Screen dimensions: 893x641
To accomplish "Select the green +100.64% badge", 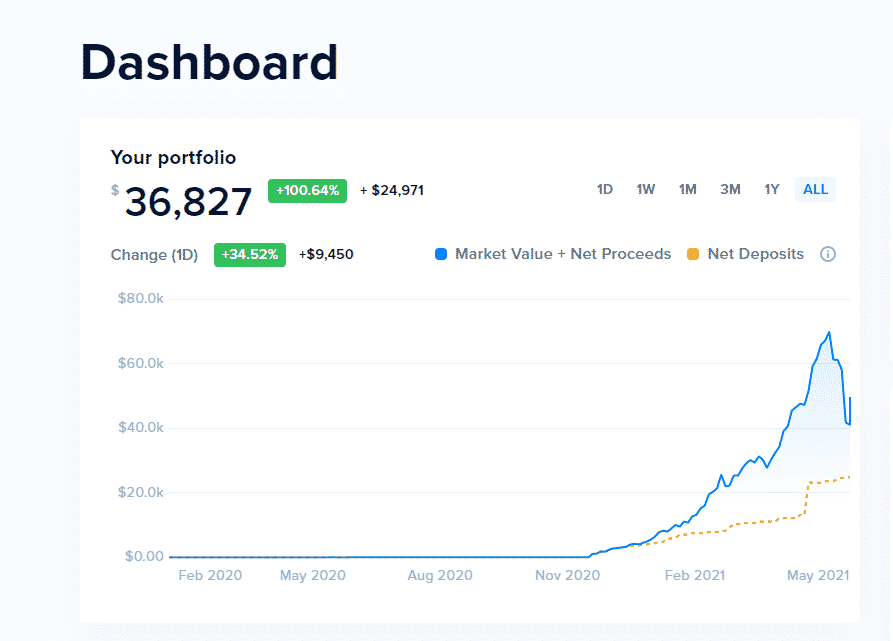I will 307,191.
